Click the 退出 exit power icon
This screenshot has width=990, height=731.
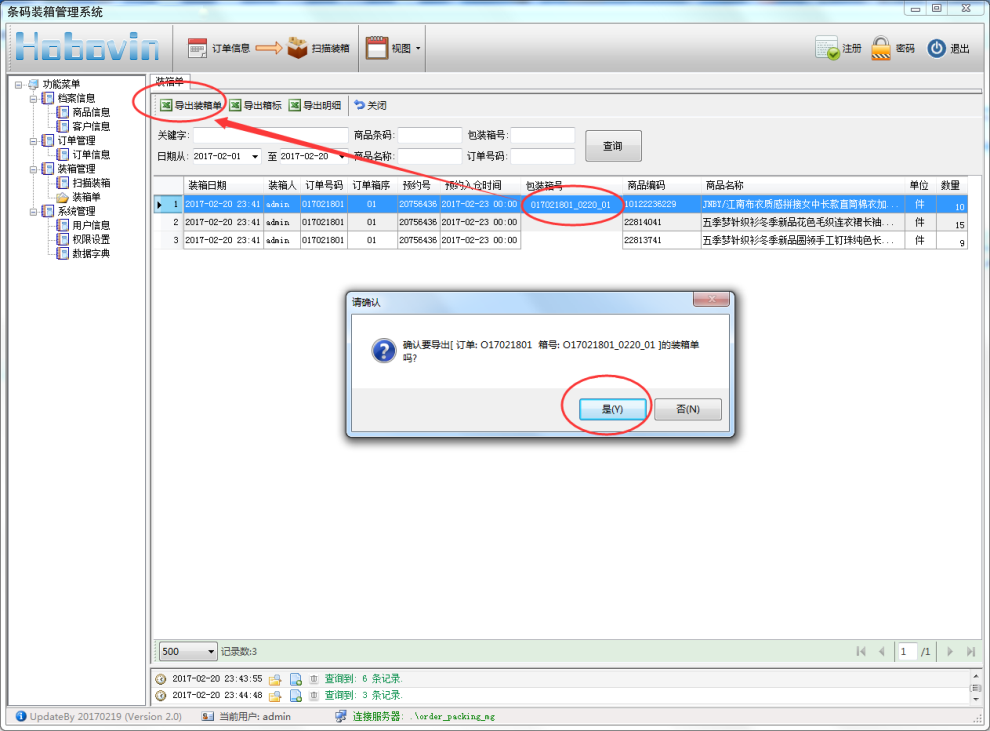pyautogui.click(x=936, y=48)
